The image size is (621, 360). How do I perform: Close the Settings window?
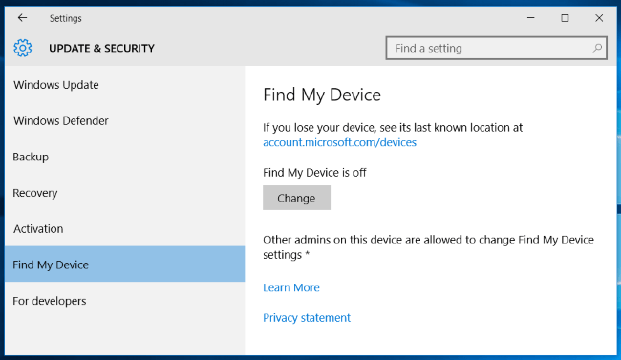(x=599, y=18)
